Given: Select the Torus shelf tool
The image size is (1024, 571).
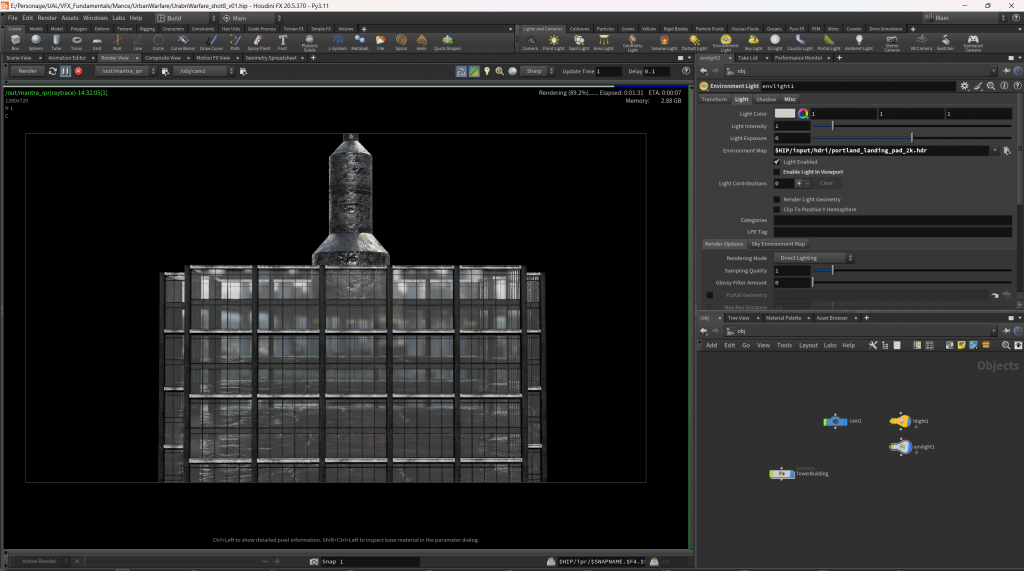Looking at the screenshot, I should pos(76,42).
